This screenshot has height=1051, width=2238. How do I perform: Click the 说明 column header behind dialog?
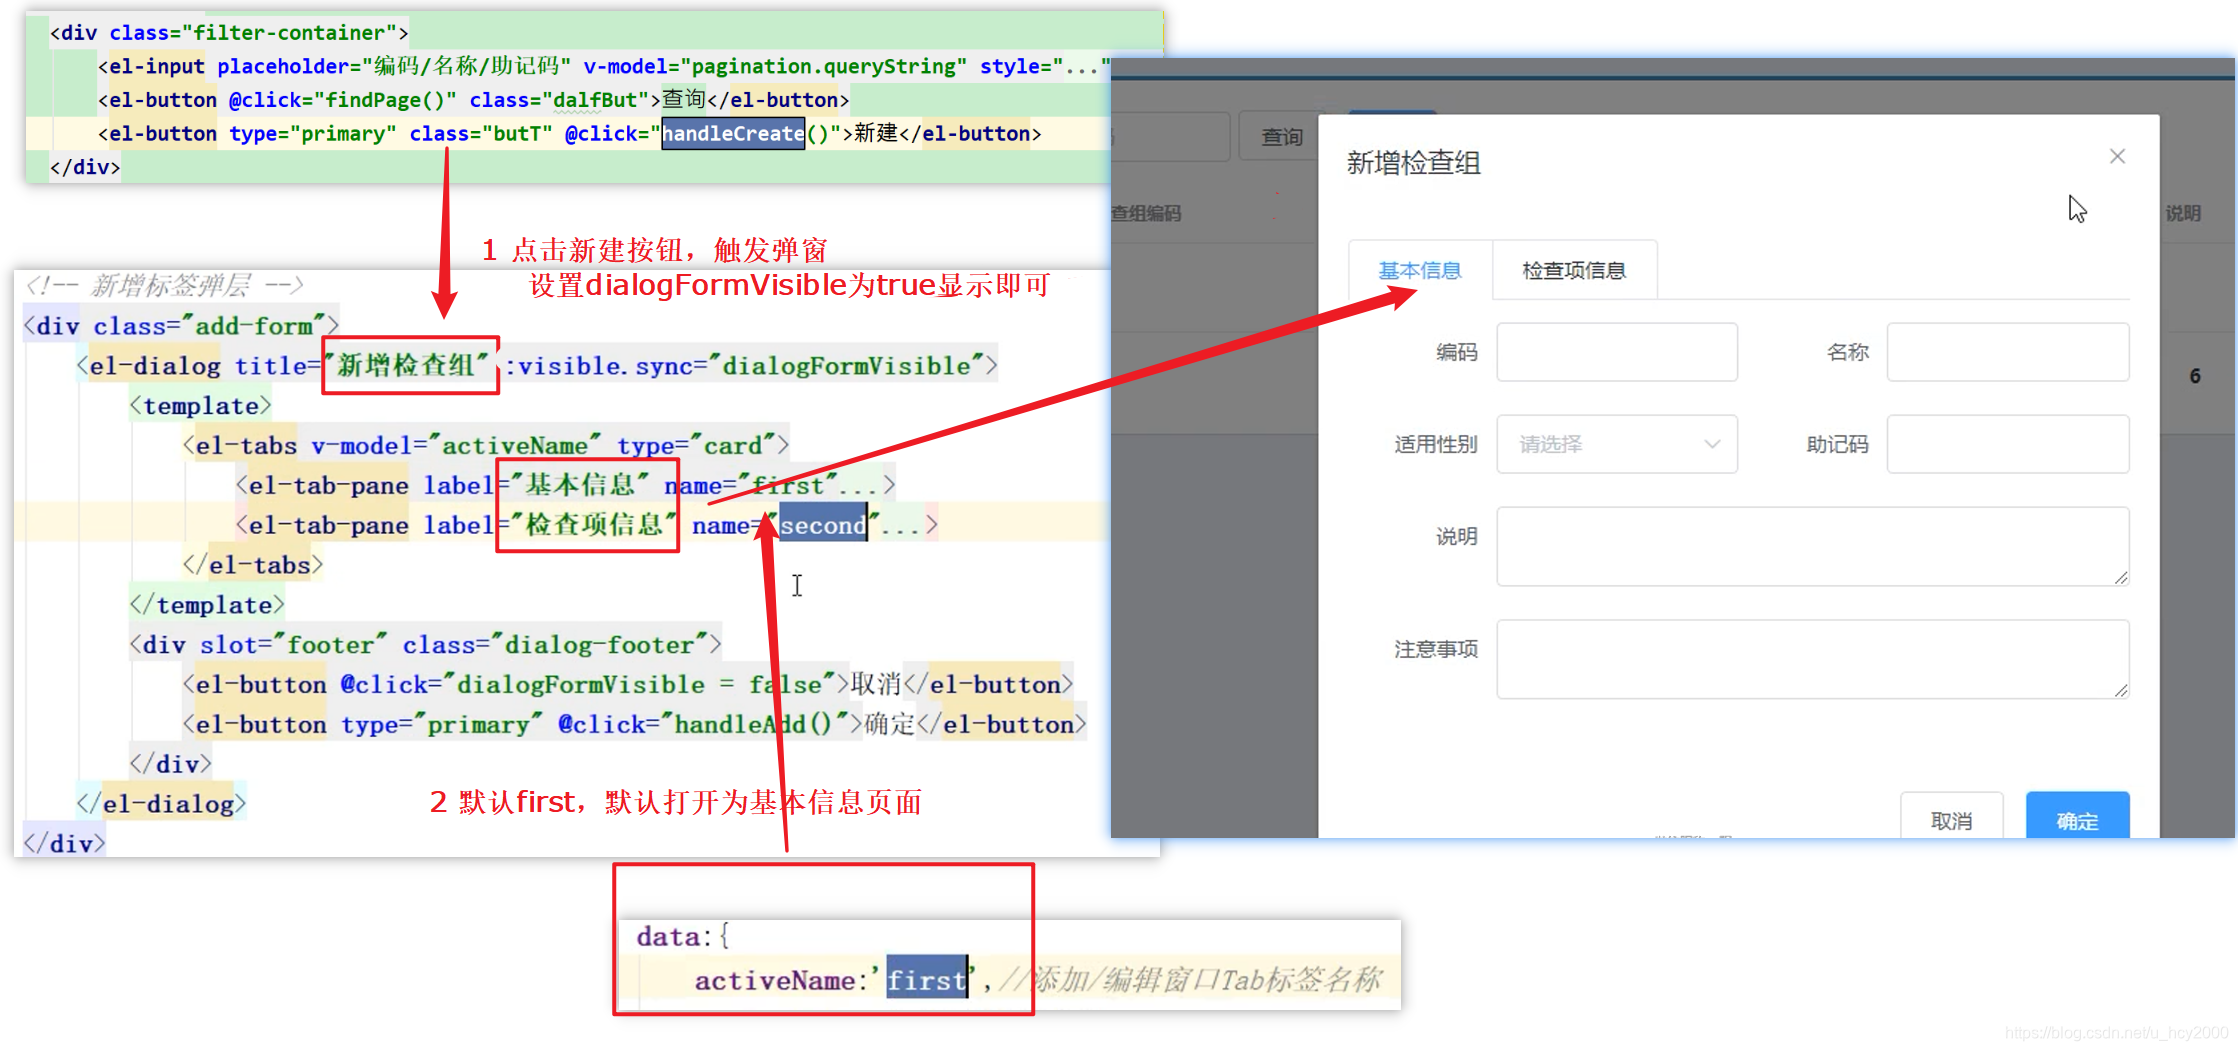2182,213
